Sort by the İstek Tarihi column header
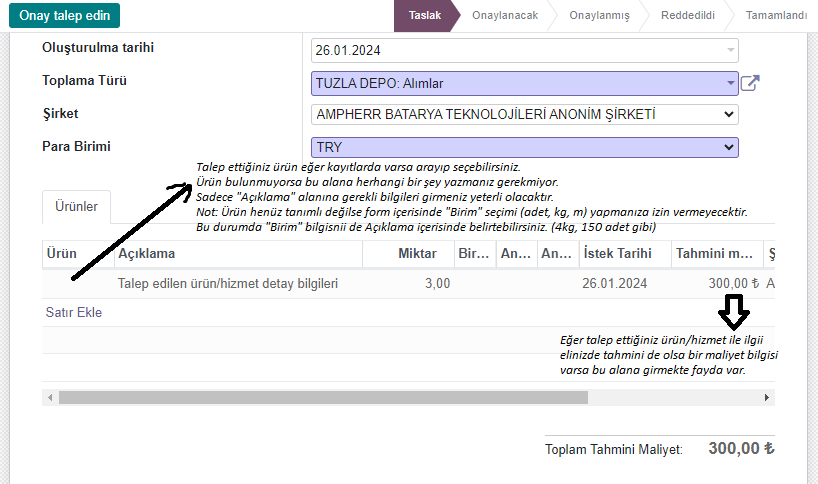This screenshot has height=484, width=818. click(620, 253)
